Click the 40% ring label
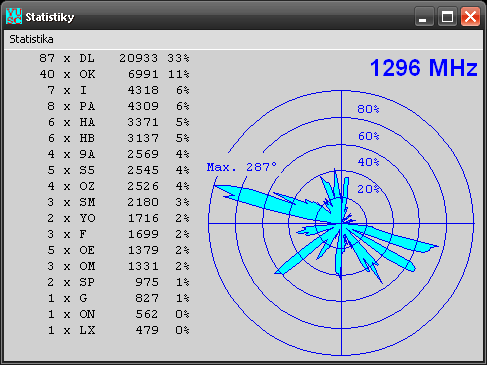The image size is (487, 365). 368,162
